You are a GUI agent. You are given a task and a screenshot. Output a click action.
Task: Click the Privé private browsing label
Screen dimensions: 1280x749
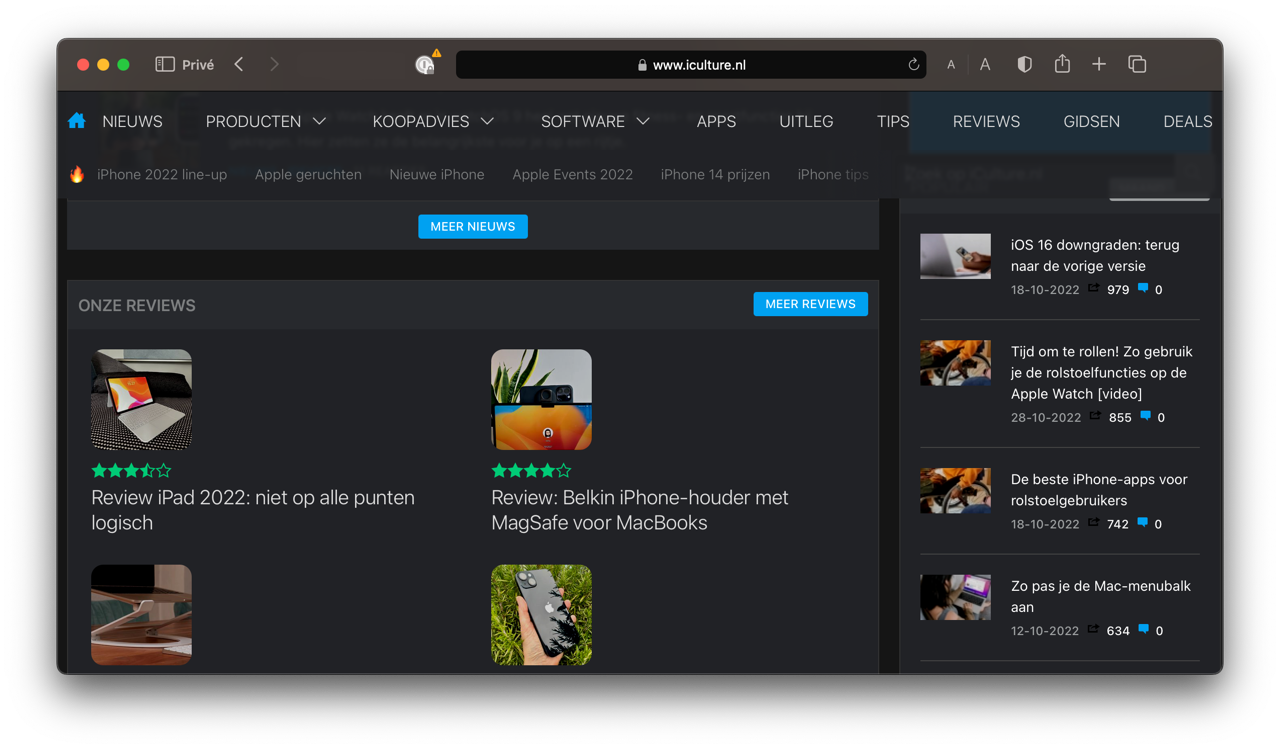(198, 65)
